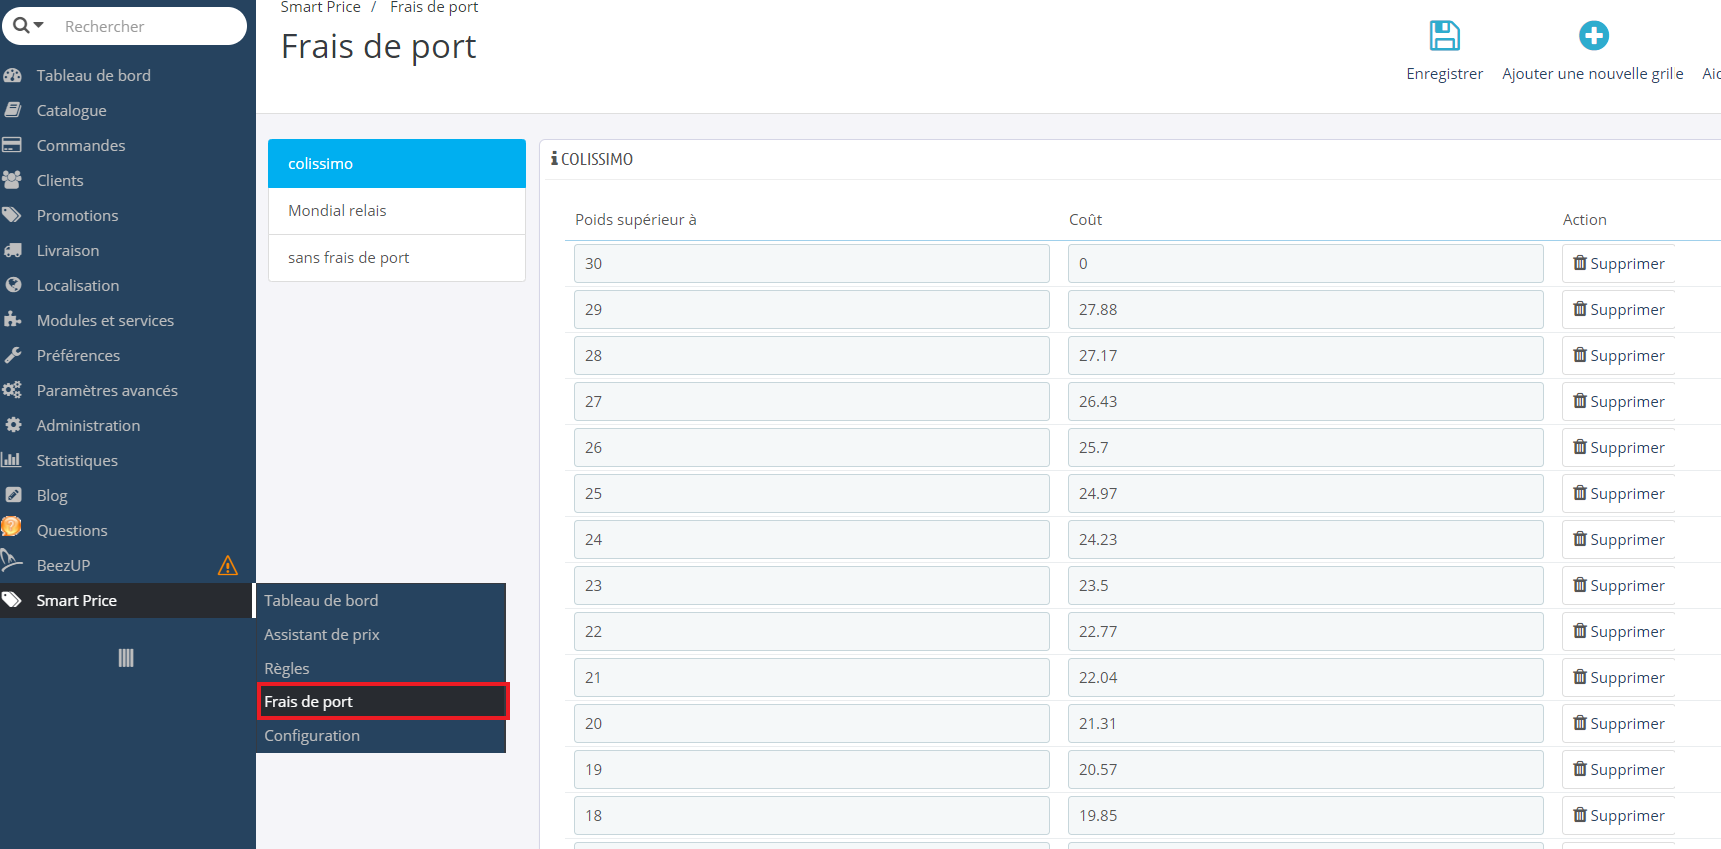Click Enregistrer label to save

pos(1444,74)
